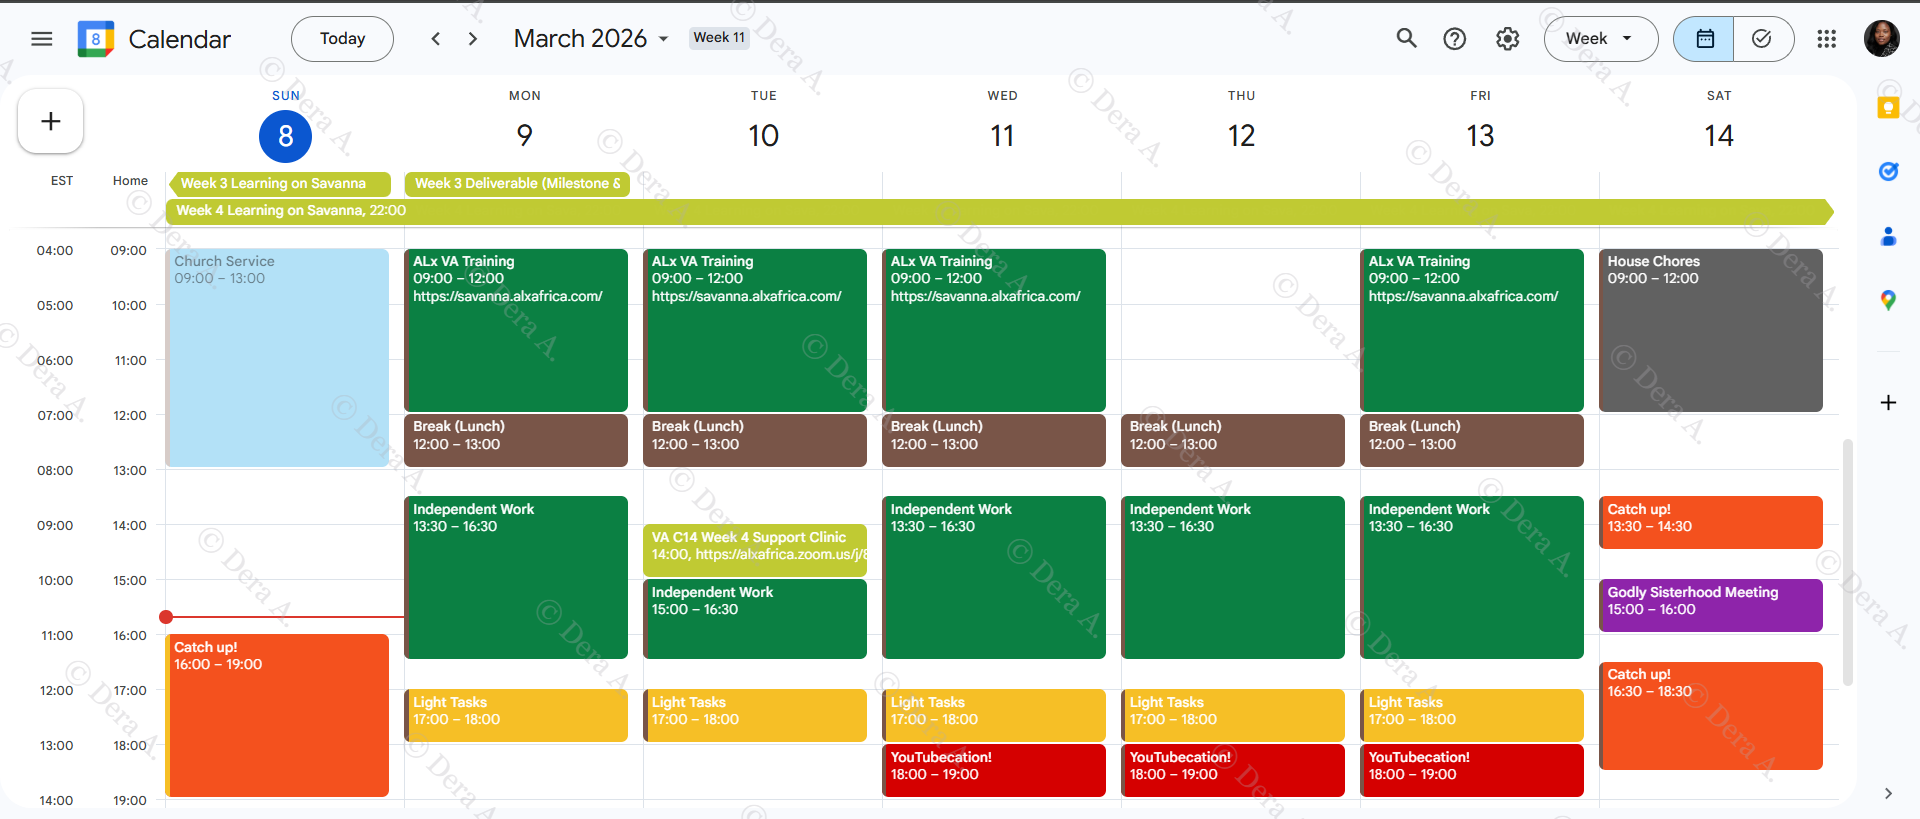Open Week 3 Deliverable Milestone event
1920x819 pixels.
(517, 184)
